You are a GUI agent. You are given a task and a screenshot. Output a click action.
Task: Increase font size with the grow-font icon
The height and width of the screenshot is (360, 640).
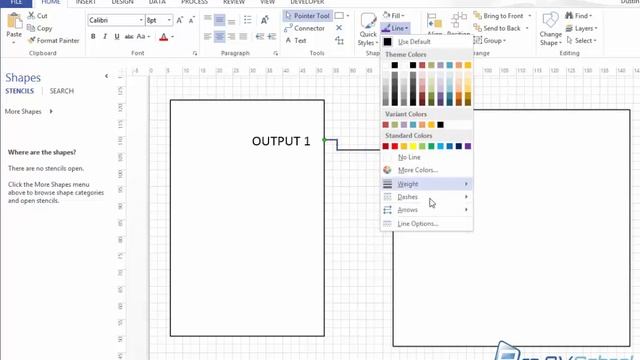(180, 20)
